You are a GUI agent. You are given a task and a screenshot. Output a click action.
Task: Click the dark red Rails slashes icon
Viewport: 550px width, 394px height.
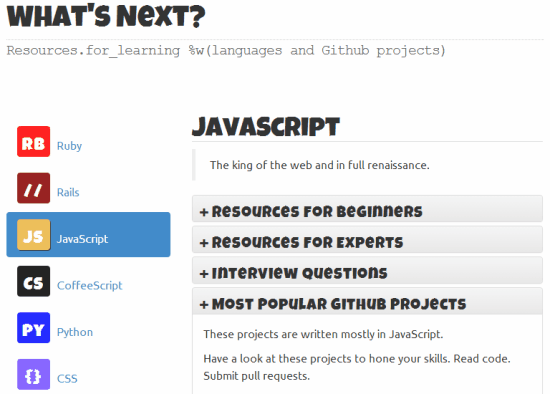[x=33, y=188]
